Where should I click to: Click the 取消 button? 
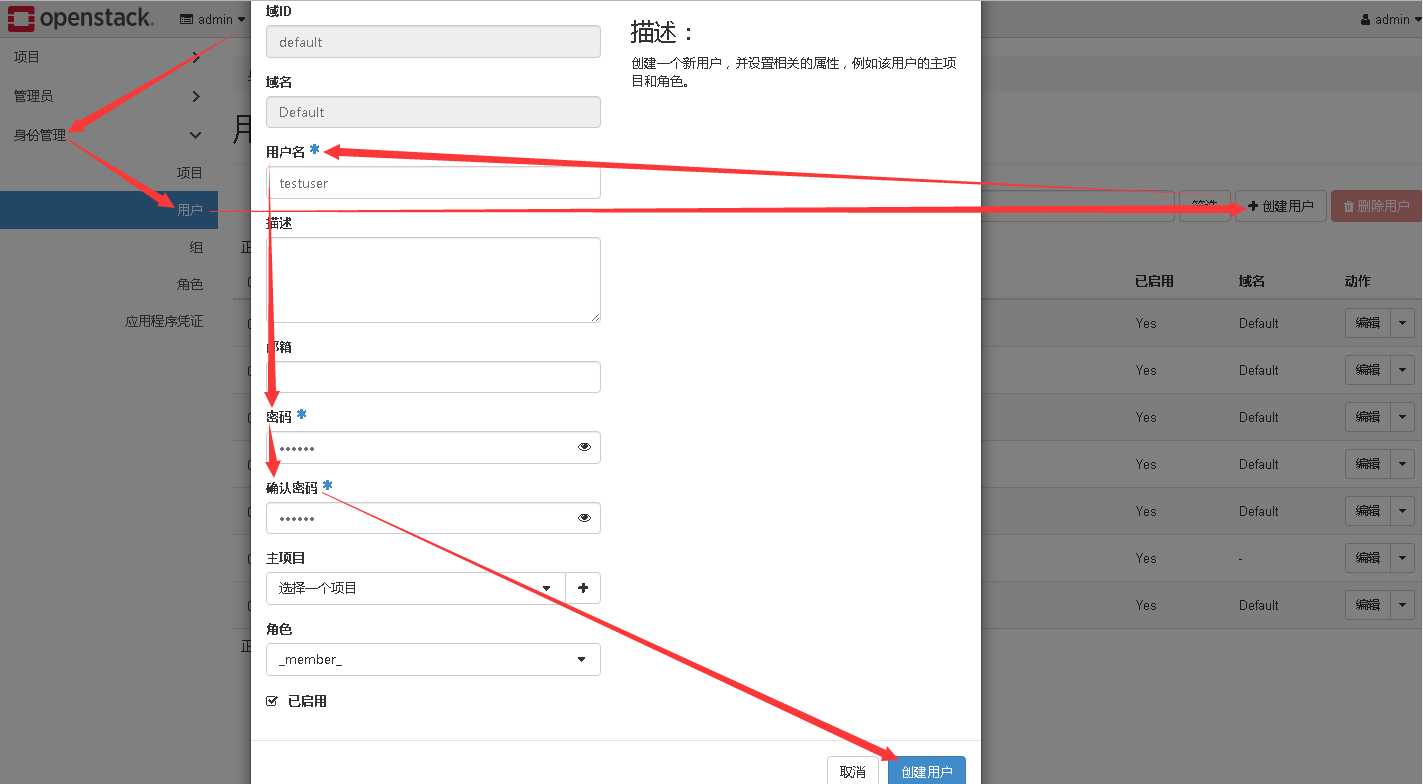pos(853,771)
